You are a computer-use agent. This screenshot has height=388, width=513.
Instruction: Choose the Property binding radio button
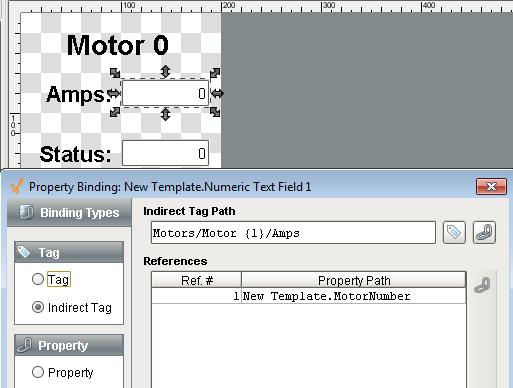(38, 372)
